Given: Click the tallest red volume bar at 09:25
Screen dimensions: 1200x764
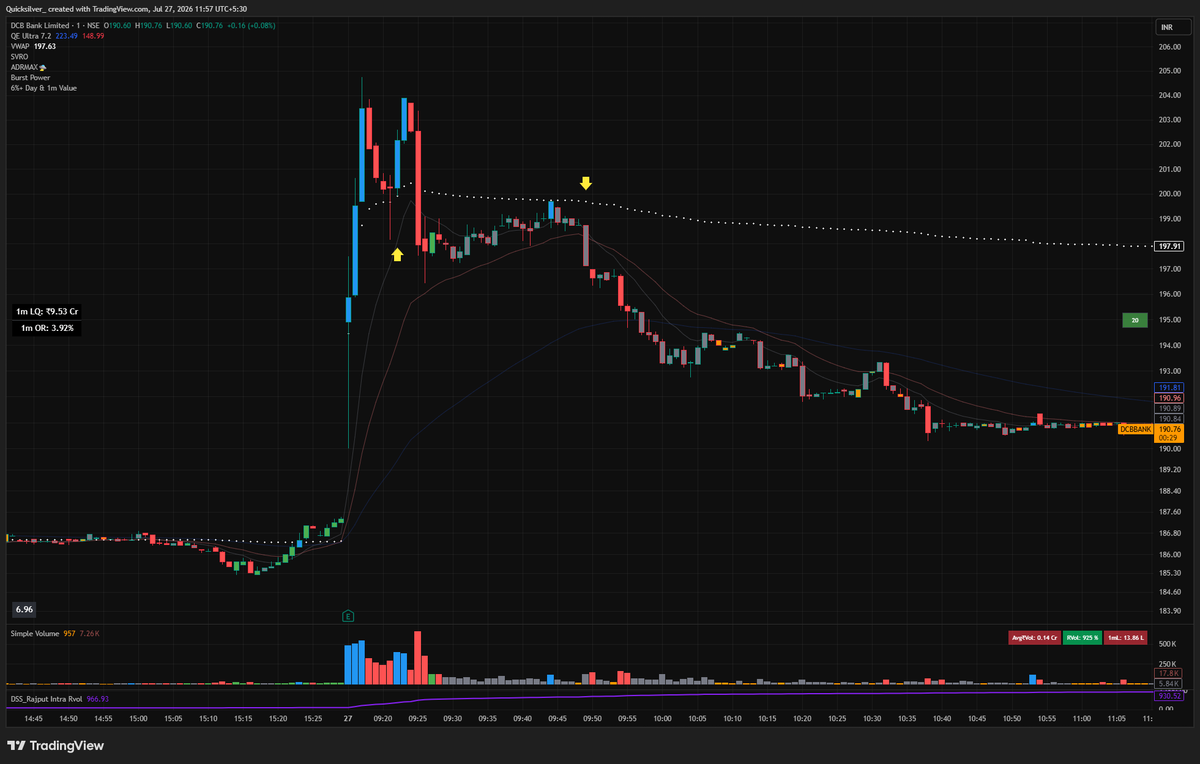Looking at the screenshot, I should coord(418,658).
